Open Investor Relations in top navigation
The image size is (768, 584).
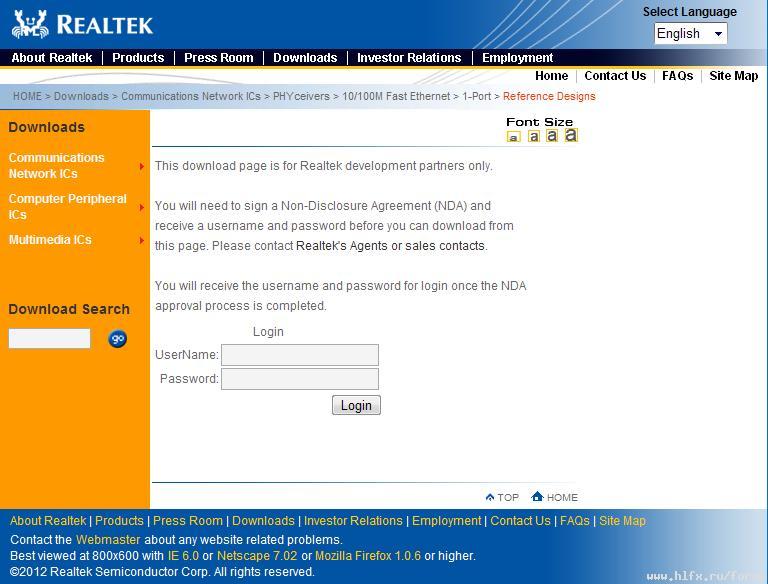coord(409,58)
